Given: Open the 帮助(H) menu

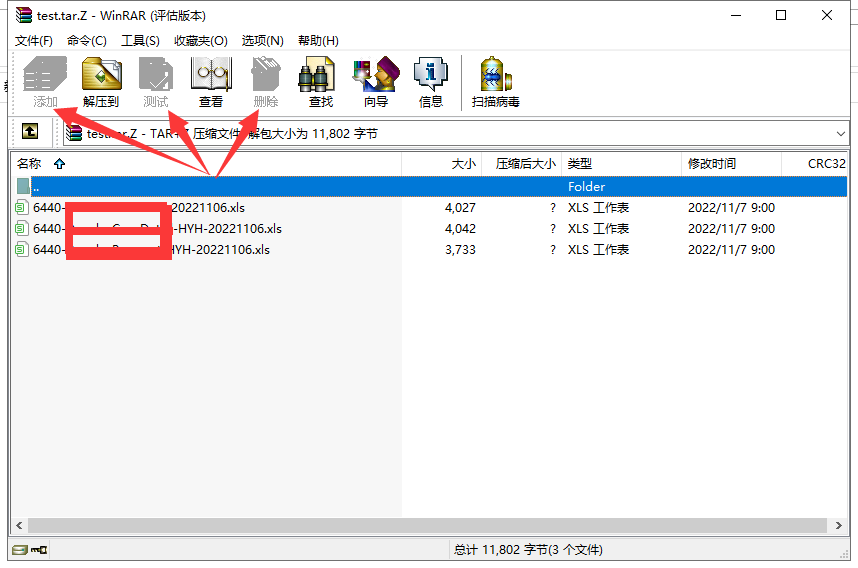Looking at the screenshot, I should [318, 40].
